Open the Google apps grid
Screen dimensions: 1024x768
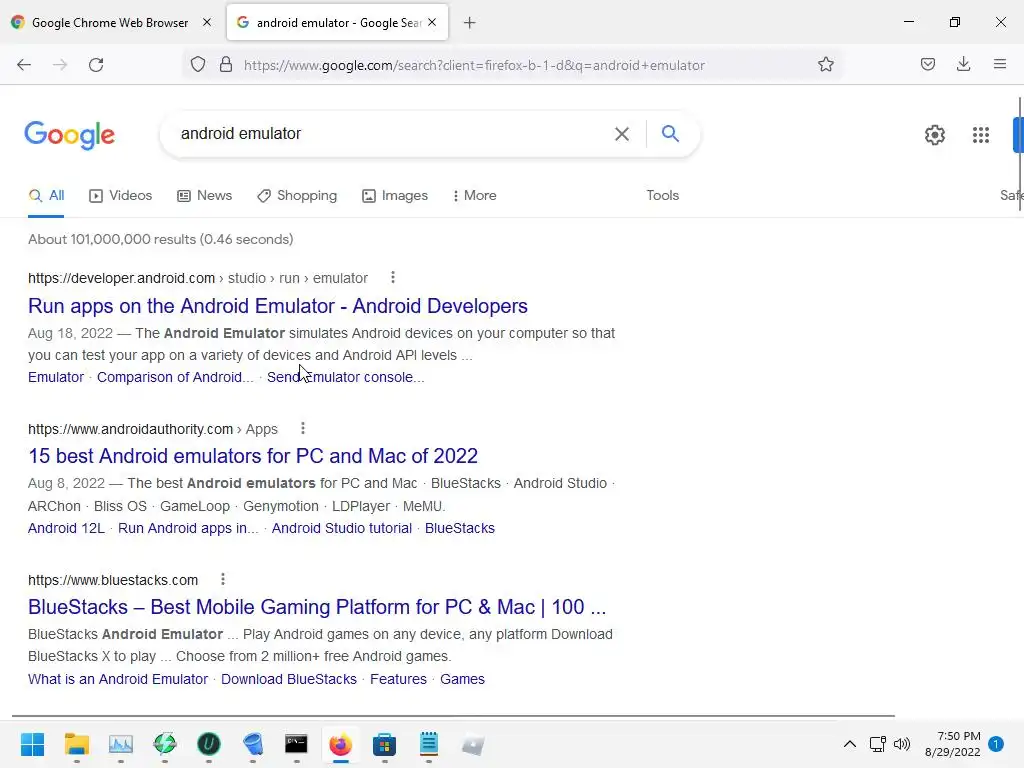click(980, 135)
